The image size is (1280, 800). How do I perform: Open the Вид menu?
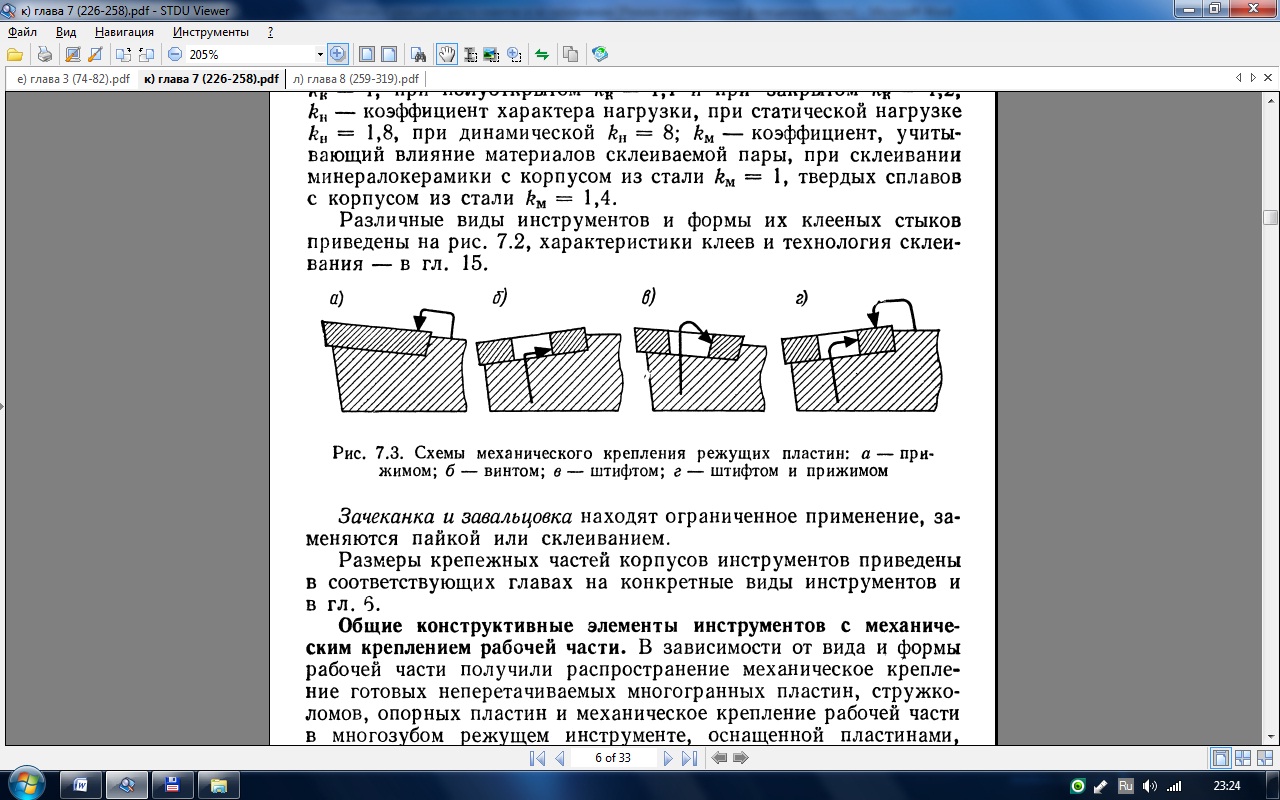coord(66,32)
